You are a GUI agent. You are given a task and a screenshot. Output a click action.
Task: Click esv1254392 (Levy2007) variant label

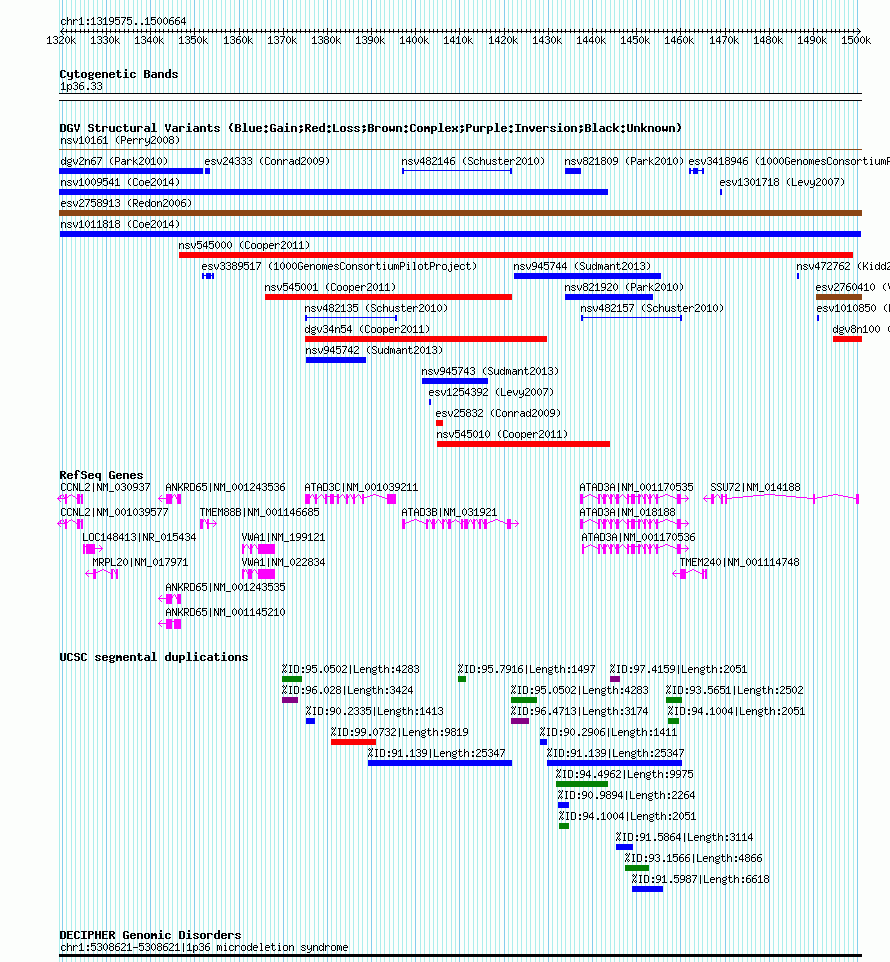click(491, 392)
